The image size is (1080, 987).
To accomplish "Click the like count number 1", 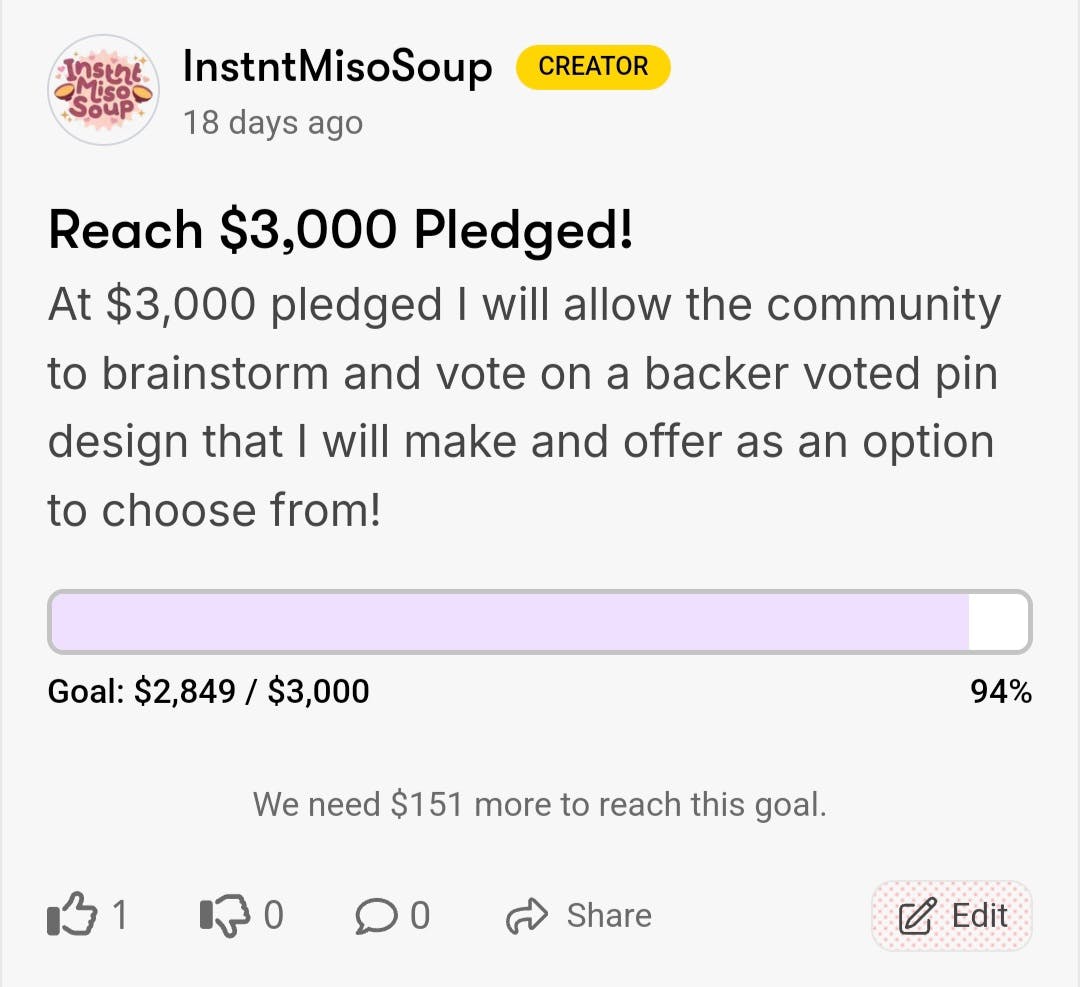I will (120, 915).
